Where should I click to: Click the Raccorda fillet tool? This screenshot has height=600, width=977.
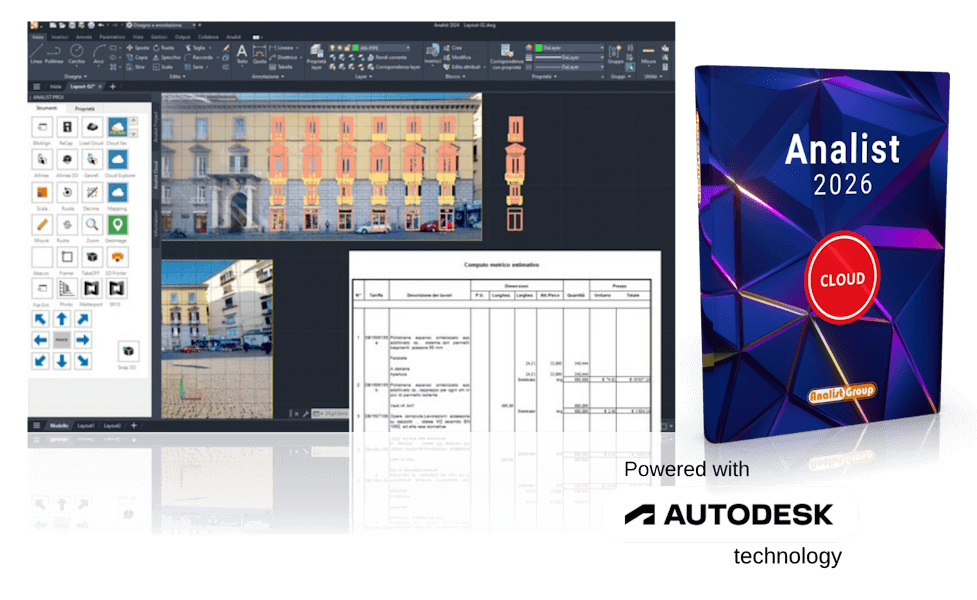(x=199, y=57)
